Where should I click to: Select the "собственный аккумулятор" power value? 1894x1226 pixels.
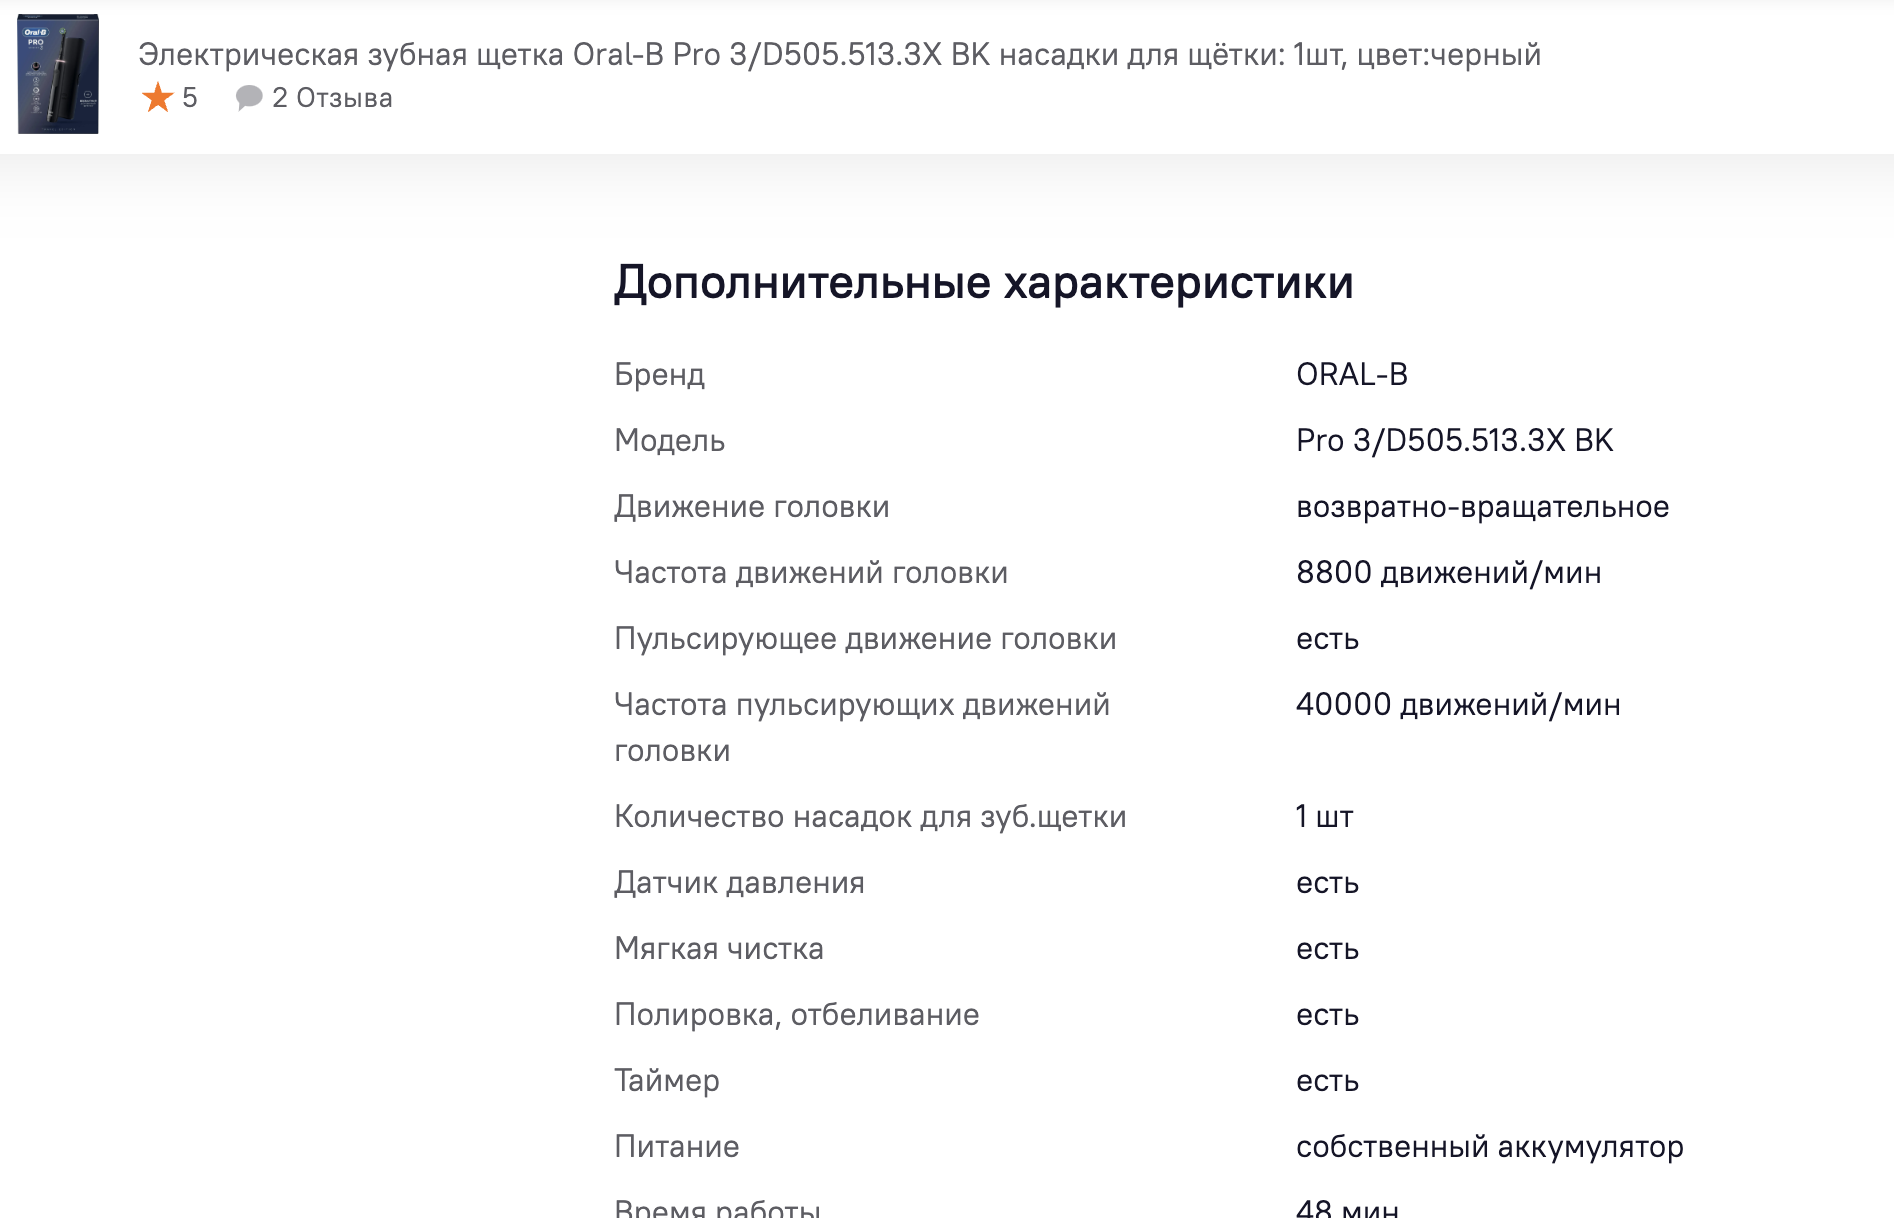pyautogui.click(x=1489, y=1147)
